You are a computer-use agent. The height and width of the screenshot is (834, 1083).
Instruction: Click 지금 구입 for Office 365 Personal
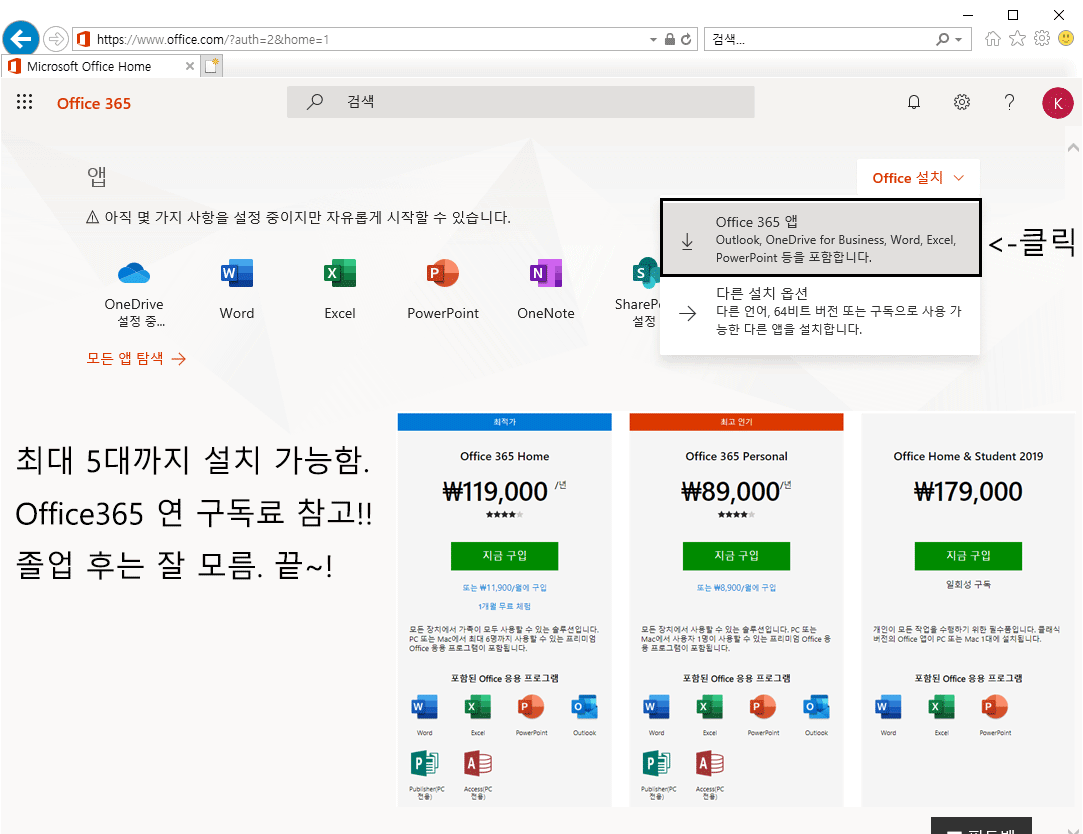736,556
